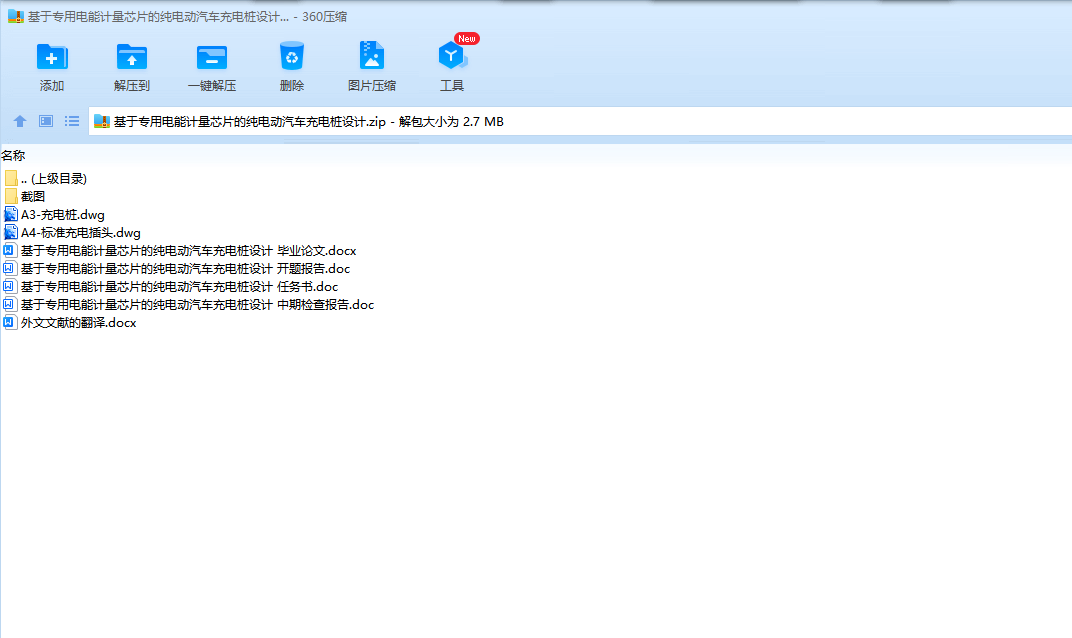The image size is (1072, 638).
Task: Click the 解压到 (Extract to) icon
Action: 132,57
